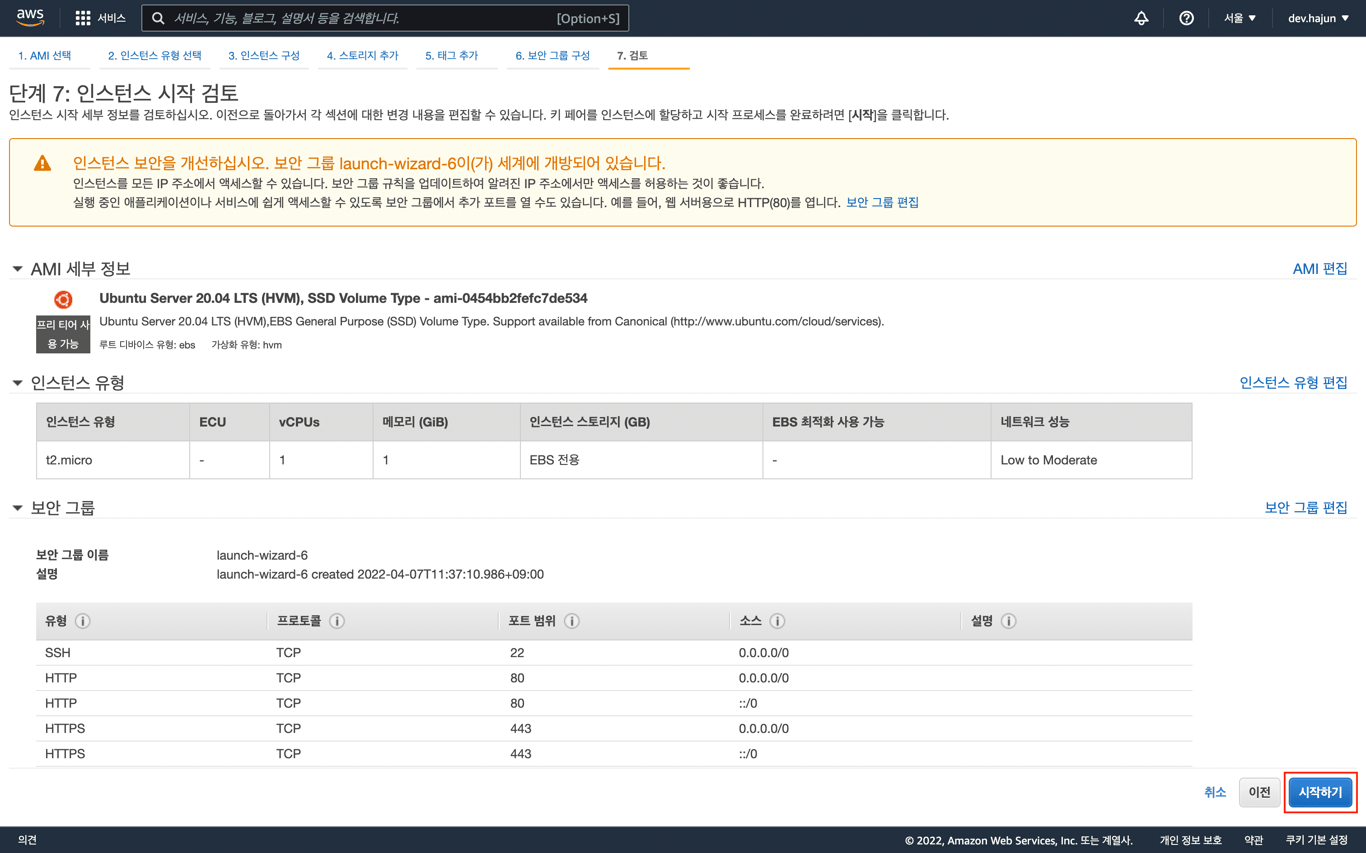Click 보안 그룹 편집 link in warning box

point(882,202)
